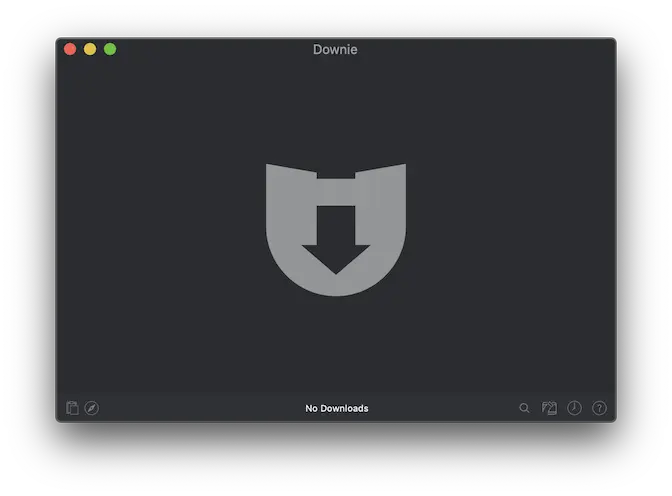The height and width of the screenshot is (496, 672).
Task: Maximize the window using green button
Action: [110, 49]
